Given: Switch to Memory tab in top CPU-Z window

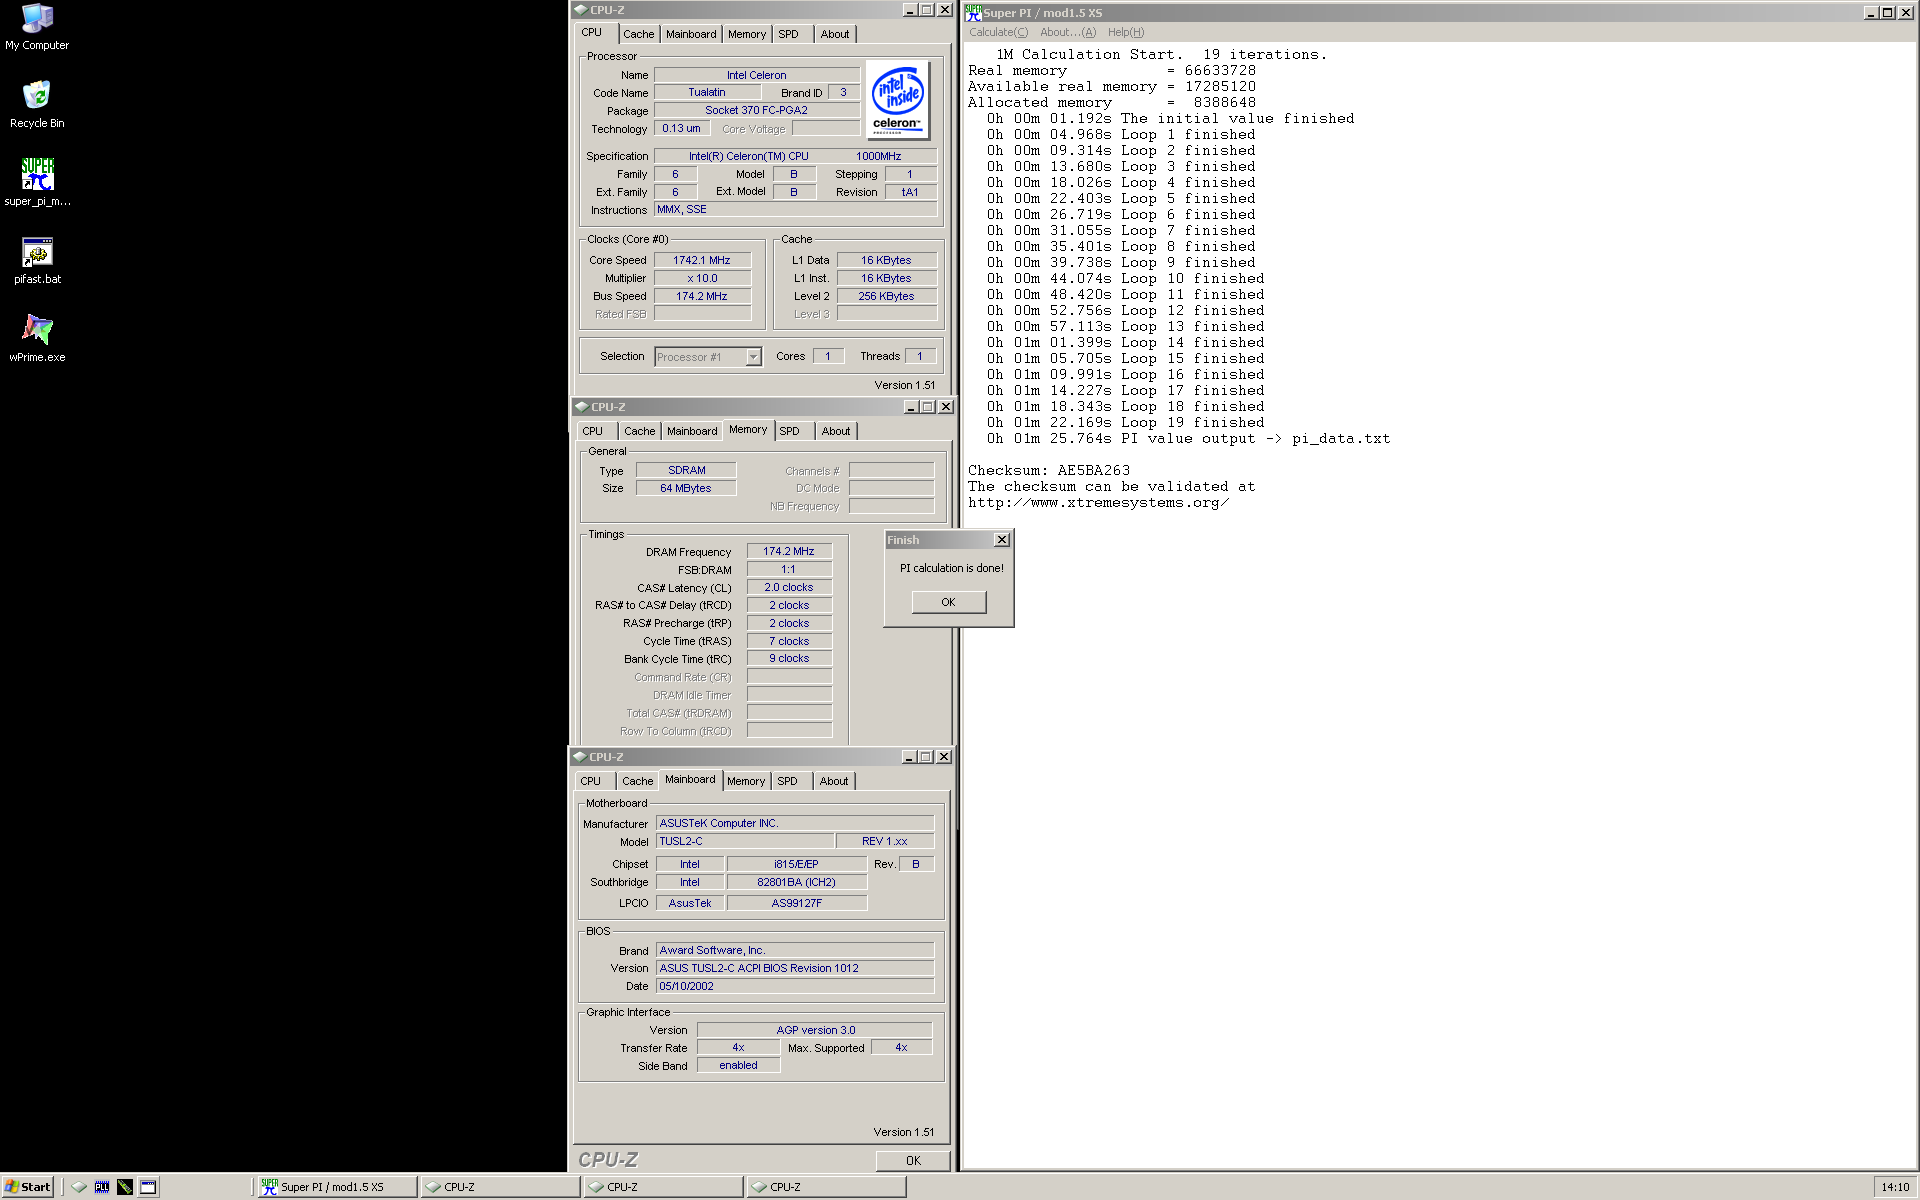Looking at the screenshot, I should (x=747, y=34).
